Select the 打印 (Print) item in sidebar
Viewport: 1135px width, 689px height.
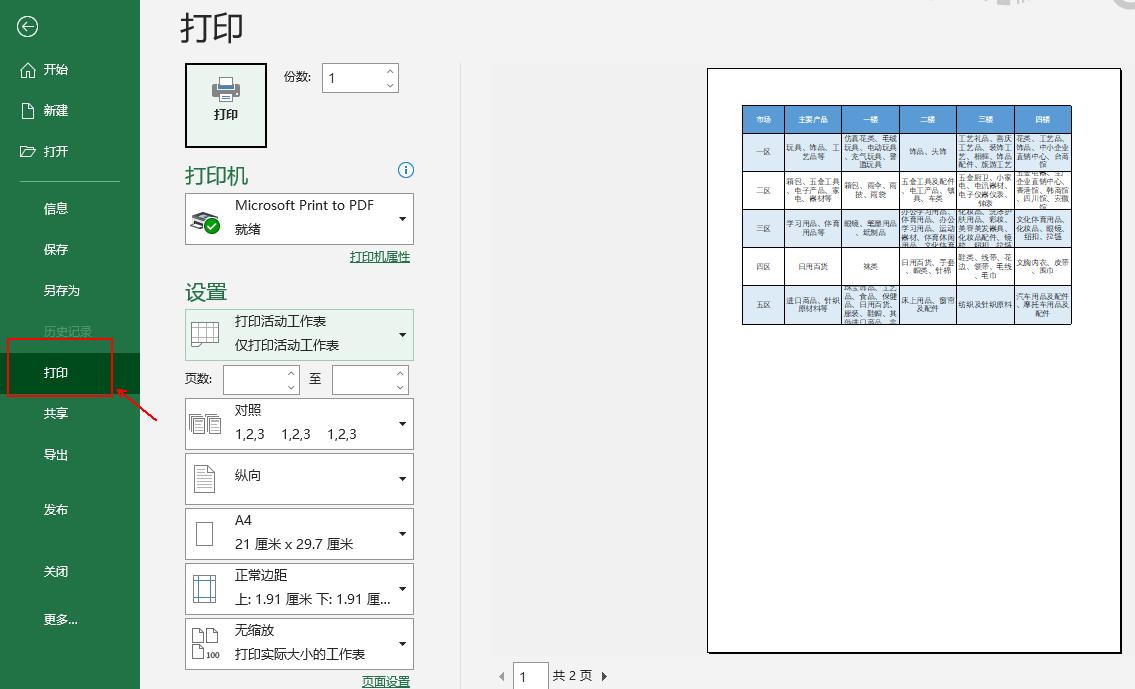tap(57, 371)
